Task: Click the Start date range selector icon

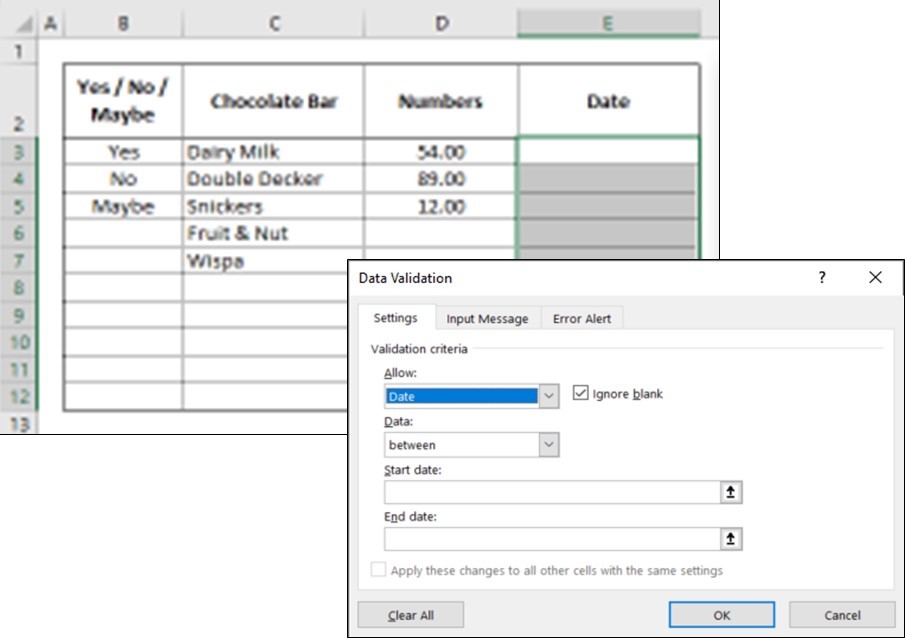Action: click(732, 493)
